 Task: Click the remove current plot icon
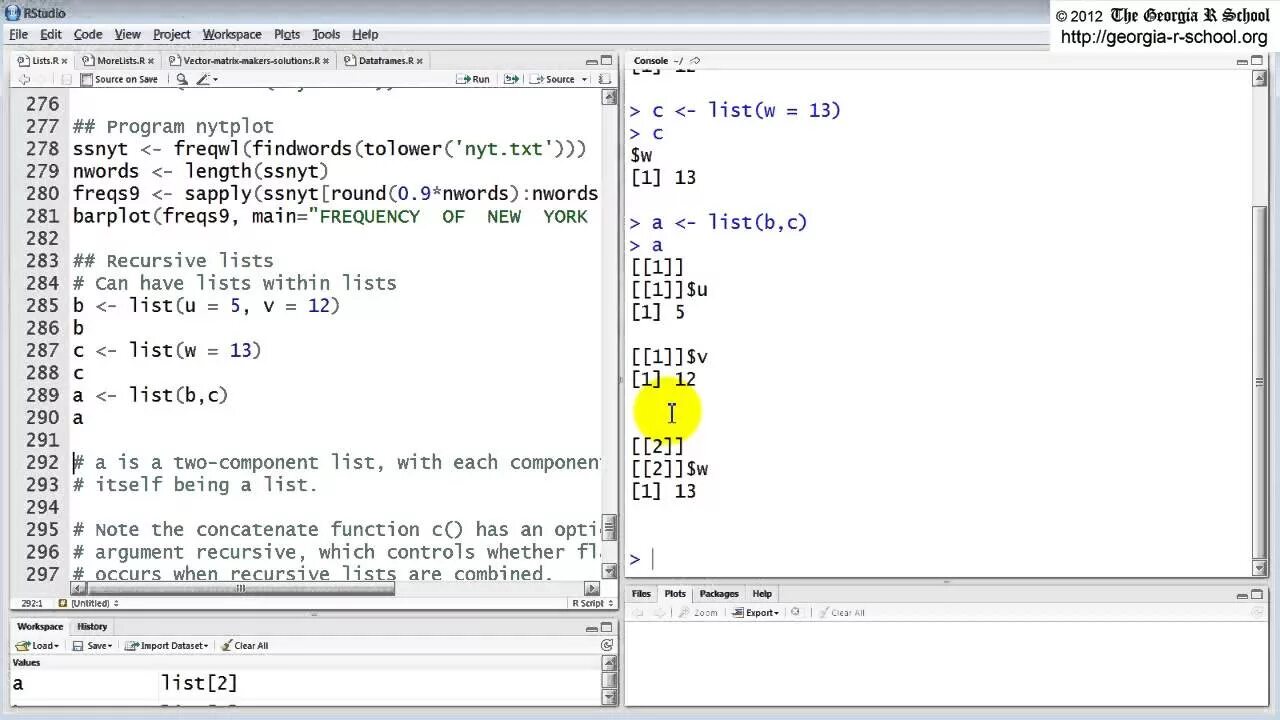(796, 612)
